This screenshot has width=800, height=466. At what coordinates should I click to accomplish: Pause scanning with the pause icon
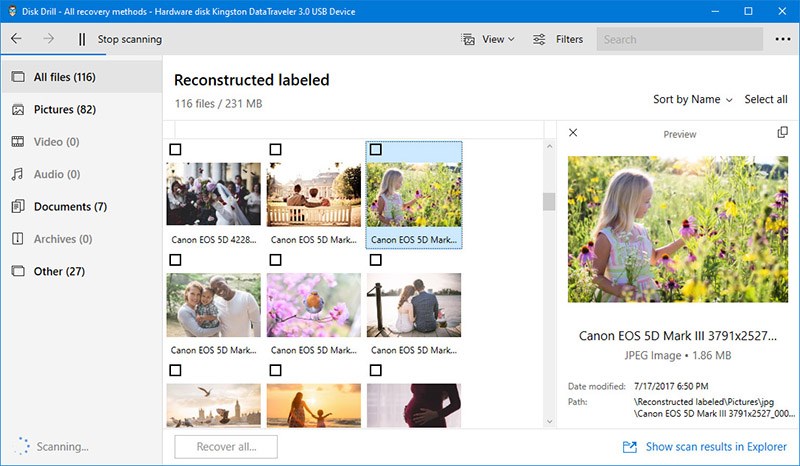(x=82, y=39)
